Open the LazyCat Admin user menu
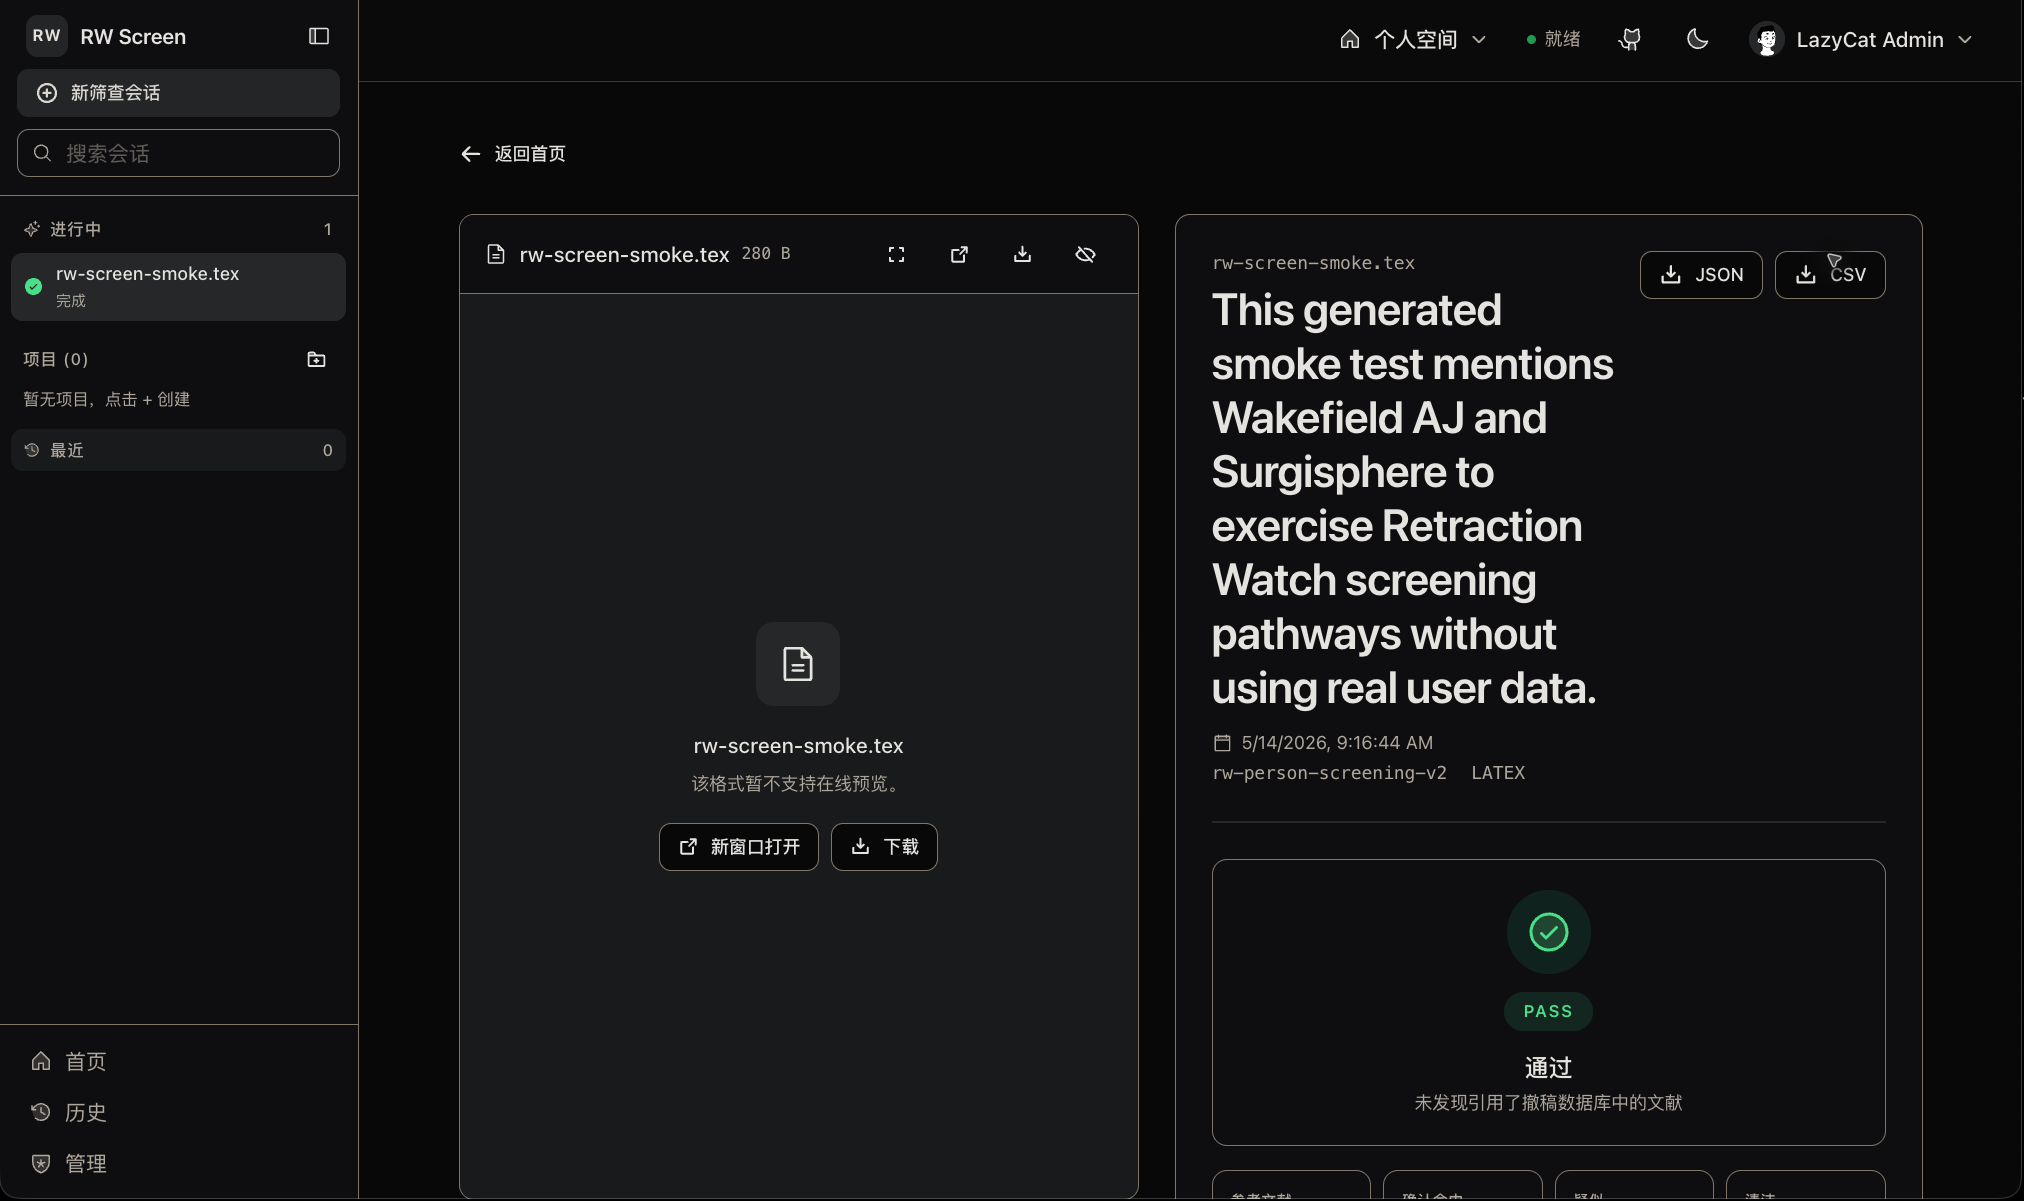This screenshot has width=2024, height=1201. (x=1862, y=39)
